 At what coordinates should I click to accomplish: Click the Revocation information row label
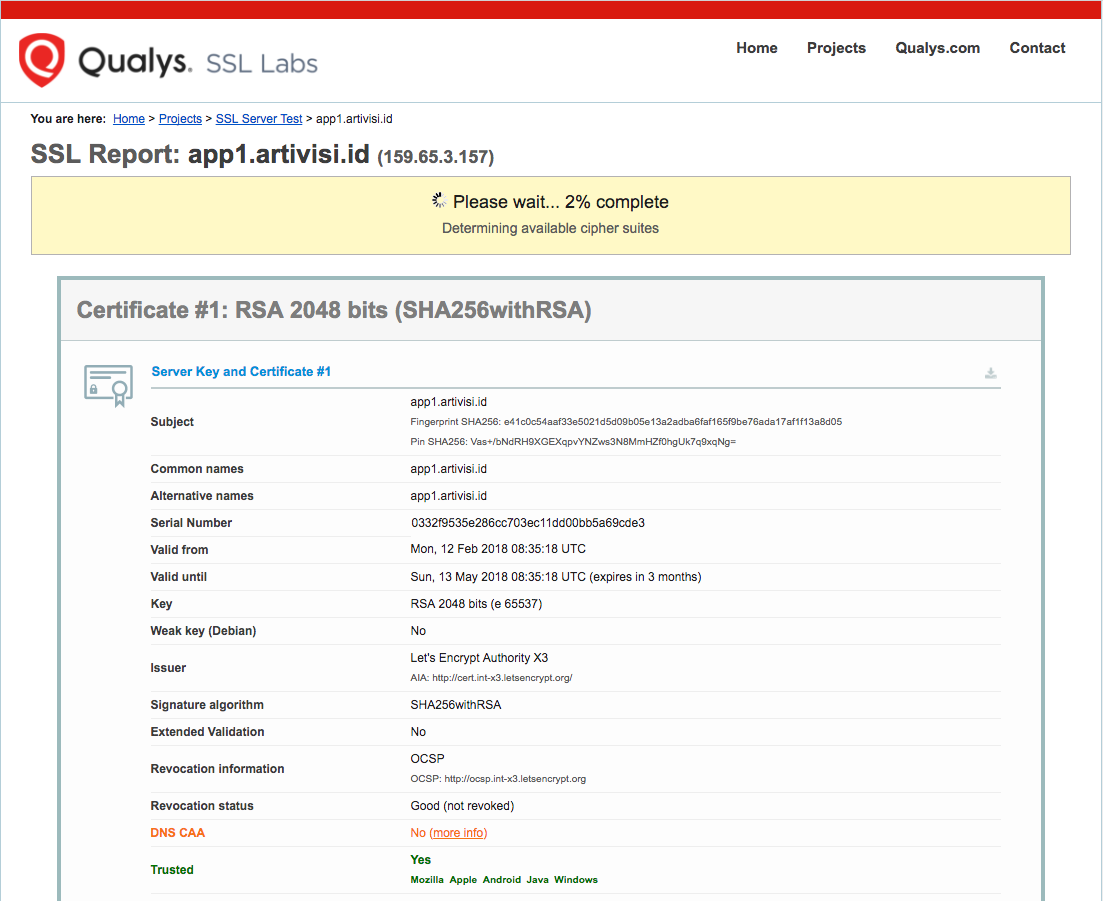pos(217,769)
